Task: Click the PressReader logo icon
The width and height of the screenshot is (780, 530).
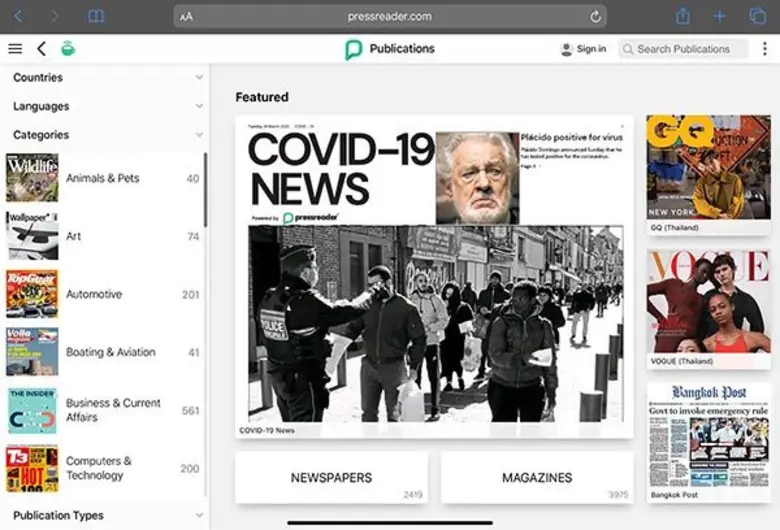Action: click(353, 49)
